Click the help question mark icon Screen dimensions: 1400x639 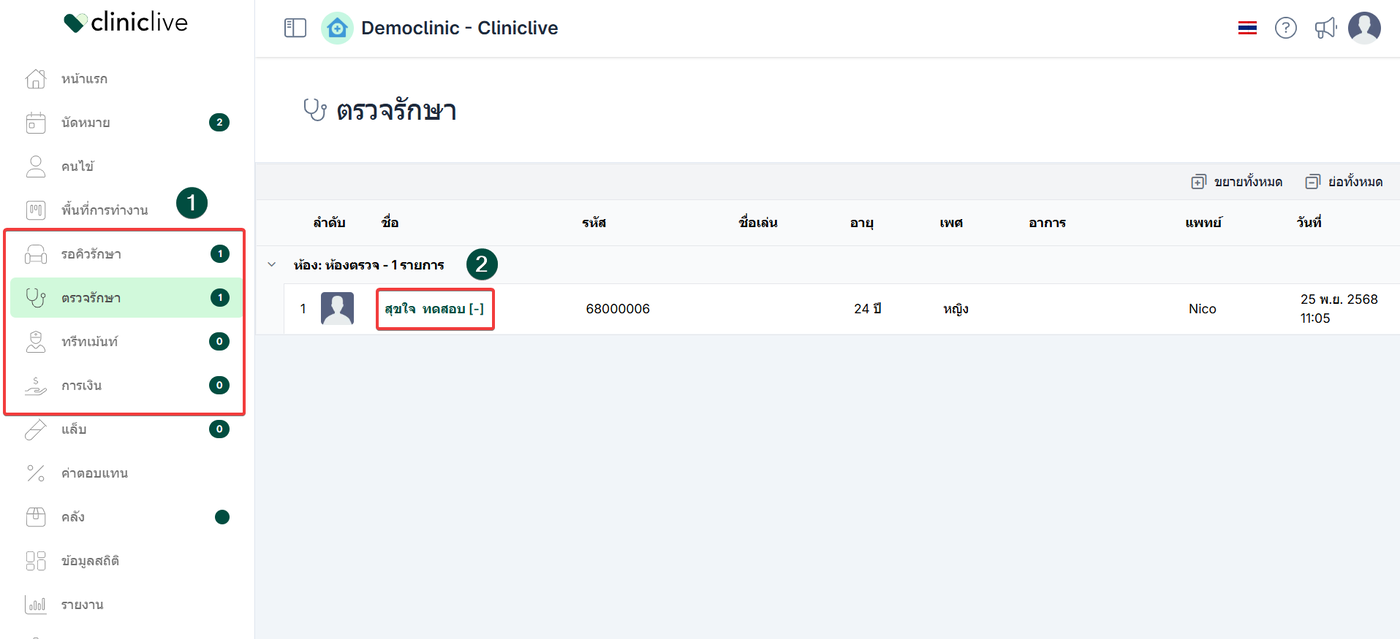(1286, 28)
